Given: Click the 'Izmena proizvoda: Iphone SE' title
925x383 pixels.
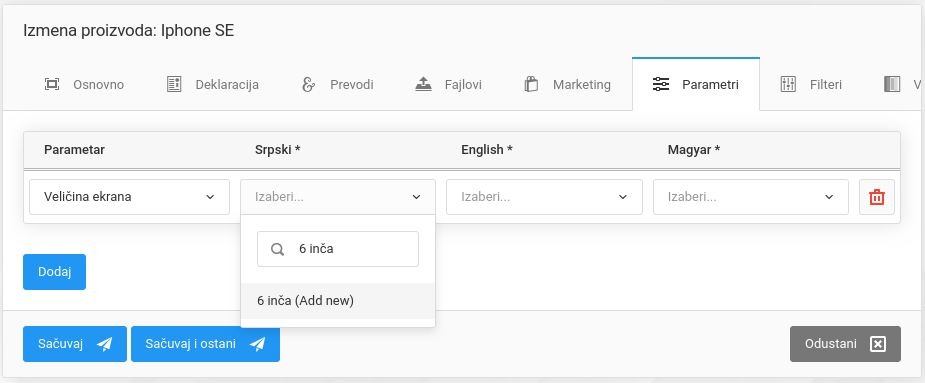Looking at the screenshot, I should click(x=129, y=31).
